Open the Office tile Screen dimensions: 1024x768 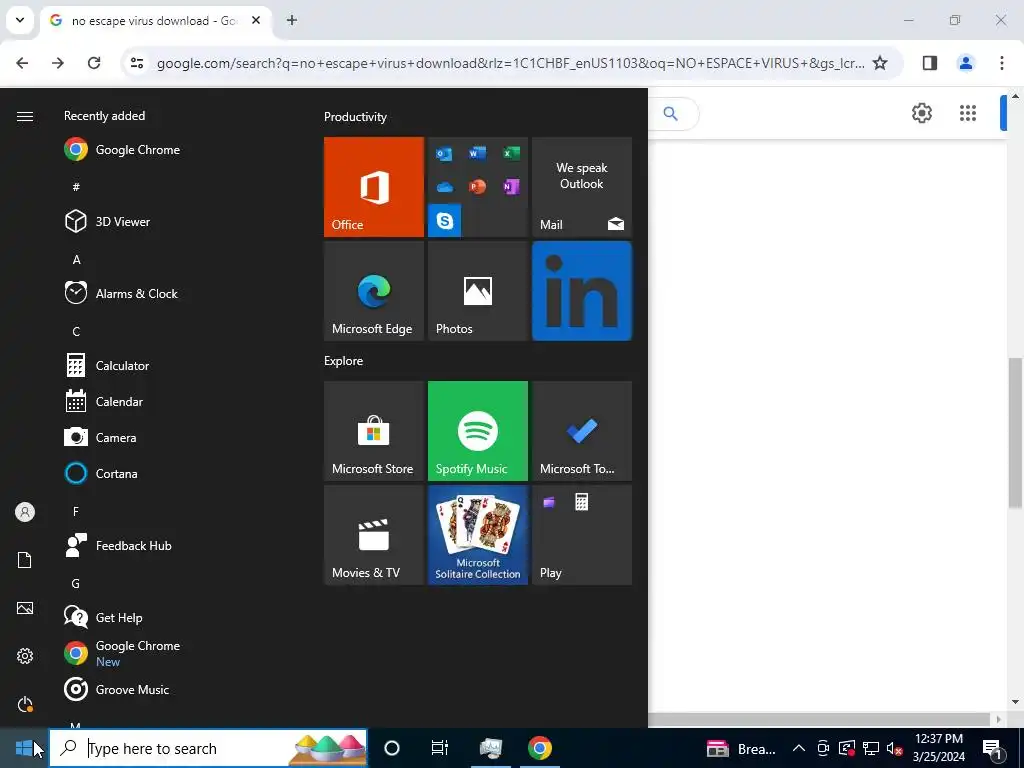tap(374, 187)
